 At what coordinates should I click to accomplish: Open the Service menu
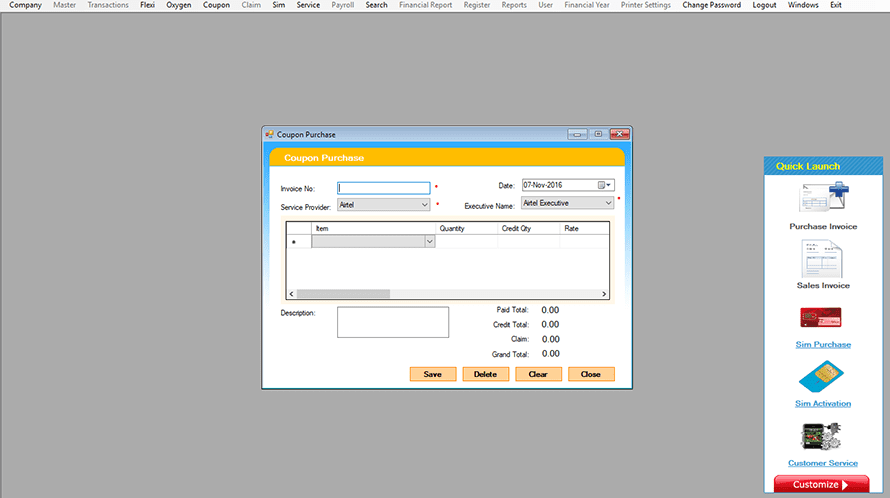(x=308, y=5)
